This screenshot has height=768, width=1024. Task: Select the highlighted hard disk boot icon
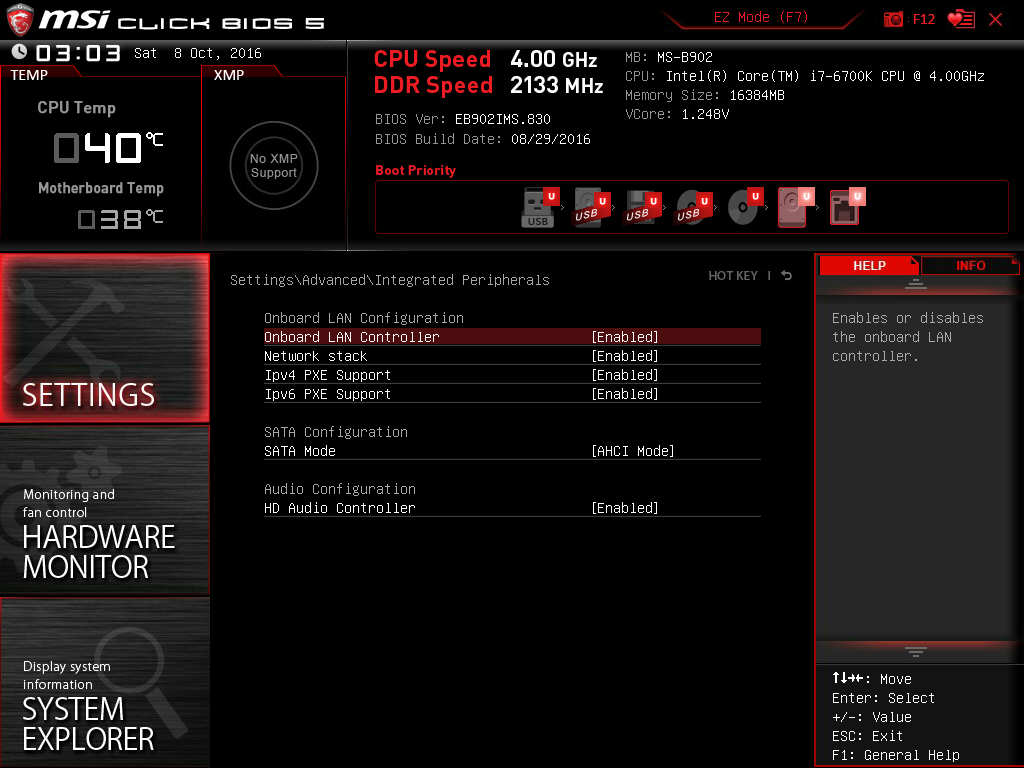[x=796, y=207]
